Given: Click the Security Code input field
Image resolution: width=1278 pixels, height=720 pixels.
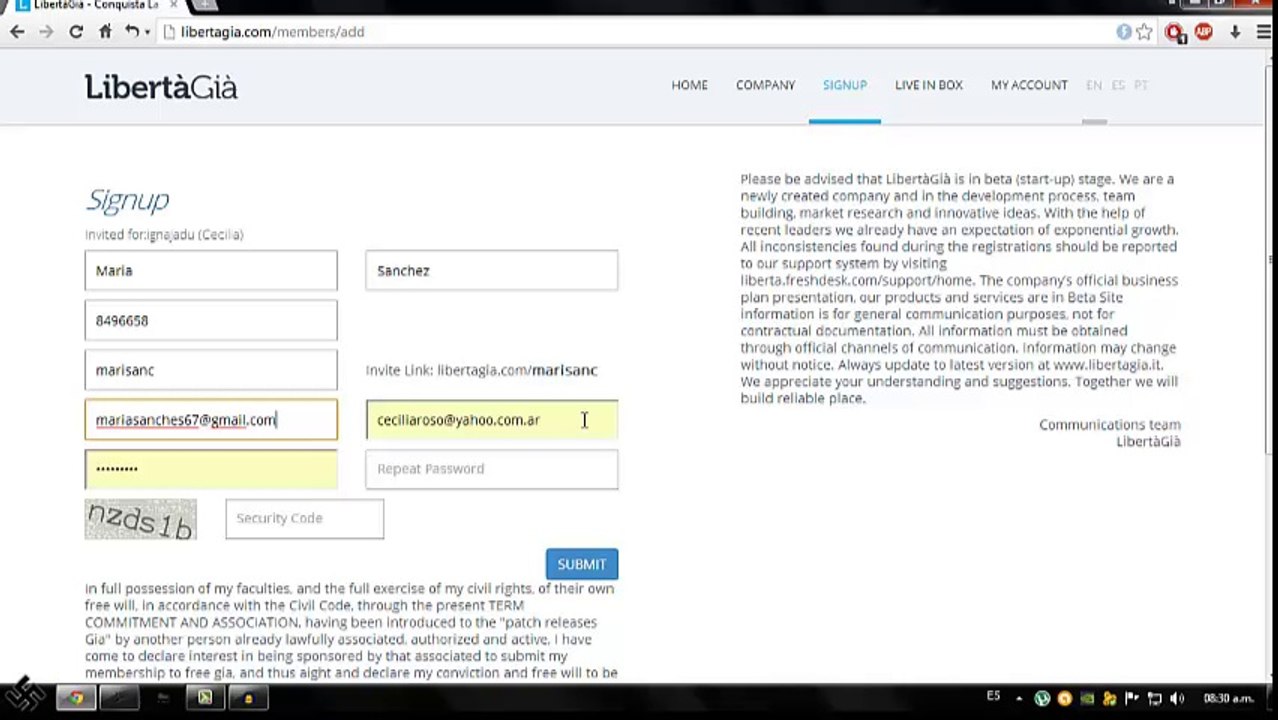Looking at the screenshot, I should pos(305,518).
